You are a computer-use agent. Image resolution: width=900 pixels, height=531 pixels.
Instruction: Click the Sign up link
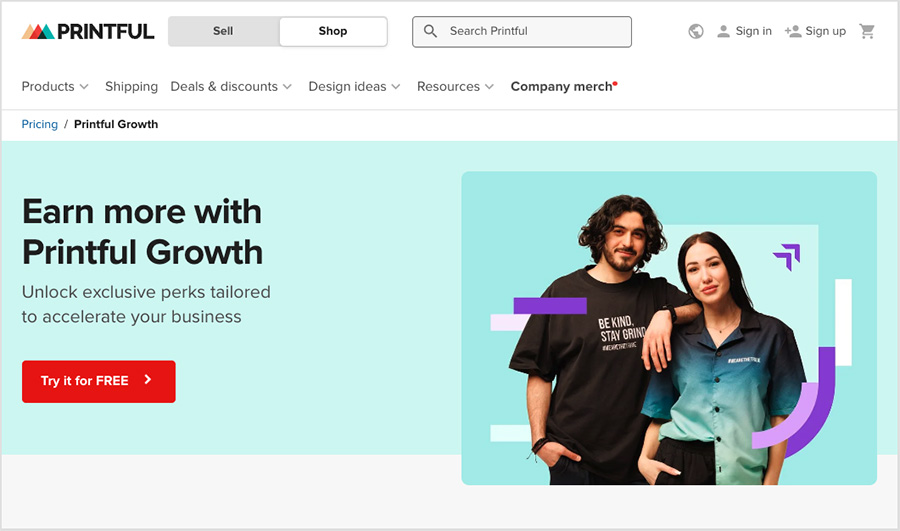(x=825, y=31)
